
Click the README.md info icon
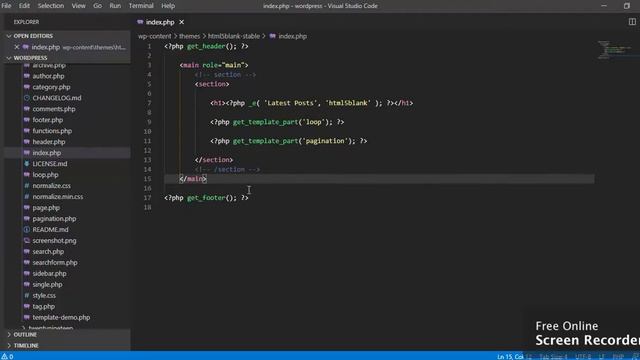tap(27, 229)
